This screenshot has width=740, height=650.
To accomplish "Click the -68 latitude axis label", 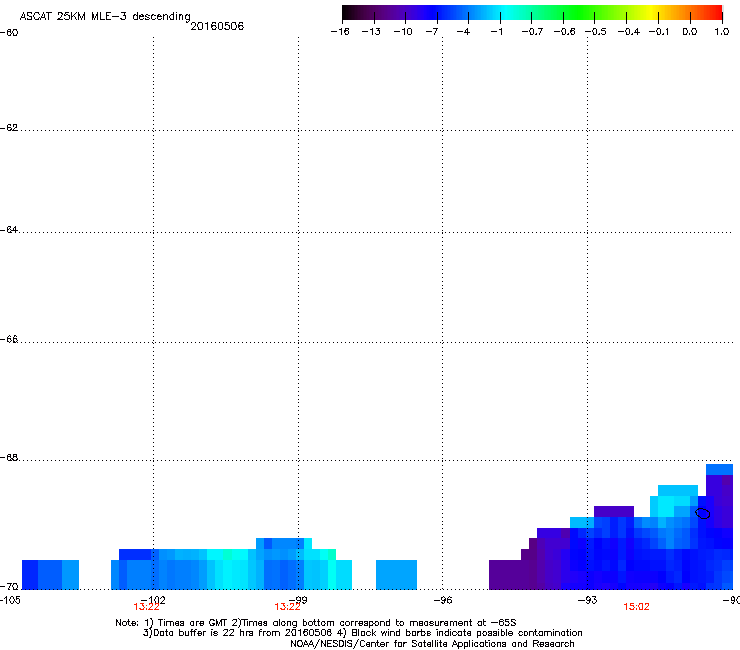I will 9,458.
